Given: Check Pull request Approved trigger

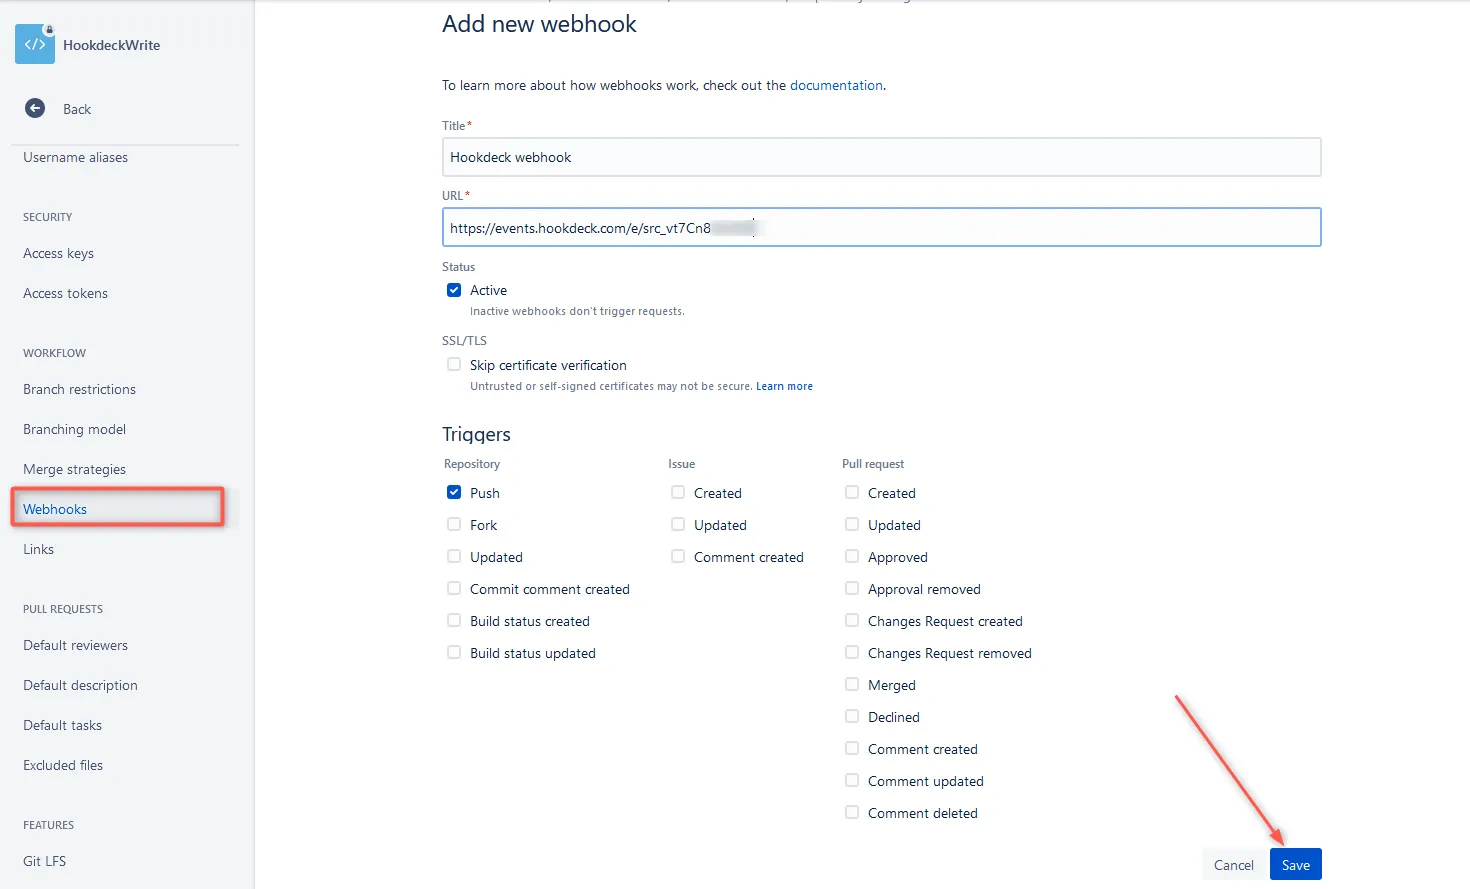Looking at the screenshot, I should [852, 556].
